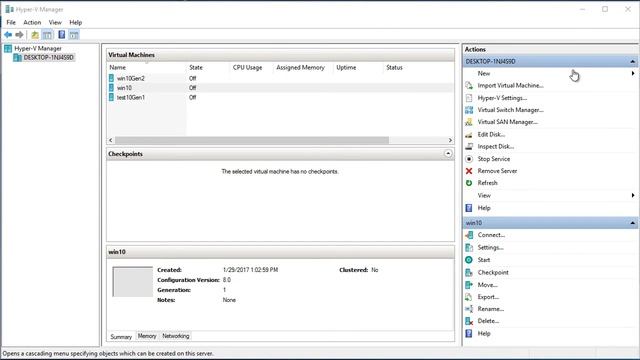Click the Rename icon in Actions
The width and height of the screenshot is (640, 360).
(469, 309)
